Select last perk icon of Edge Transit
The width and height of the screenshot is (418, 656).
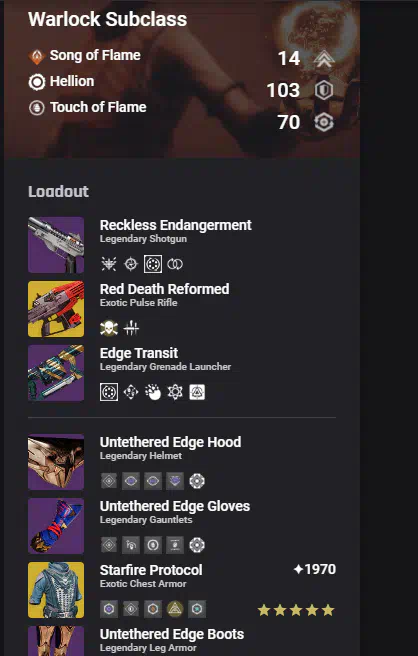197,392
